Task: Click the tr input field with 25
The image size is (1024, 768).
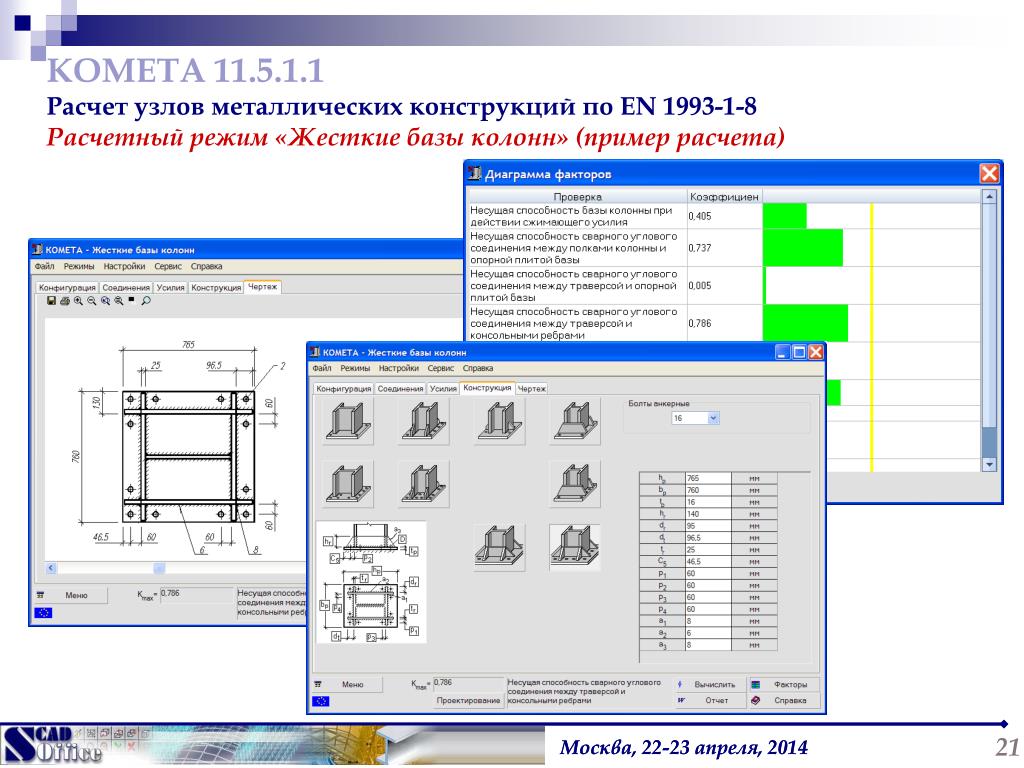Action: [x=707, y=550]
